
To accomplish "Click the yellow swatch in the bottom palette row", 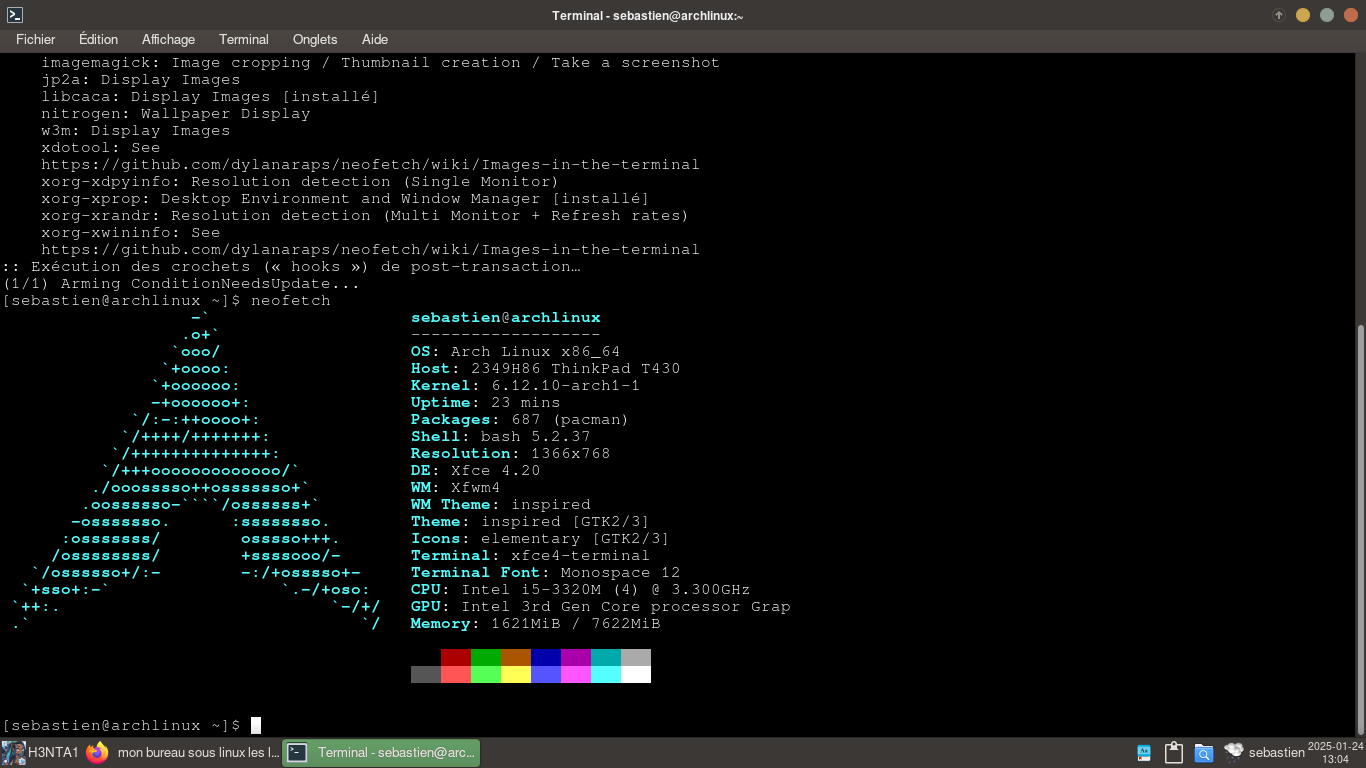I will [x=516, y=675].
